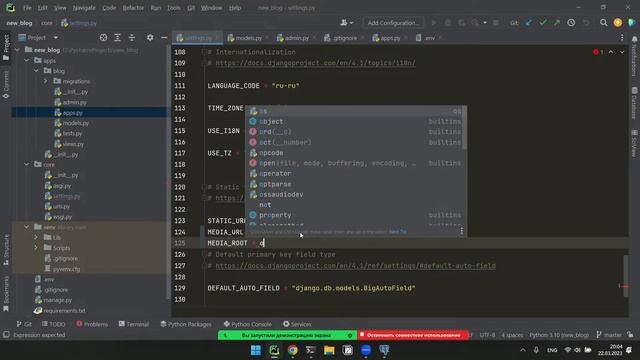Open the Refactor menu
This screenshot has width=640, height=360.
pos(133,8)
